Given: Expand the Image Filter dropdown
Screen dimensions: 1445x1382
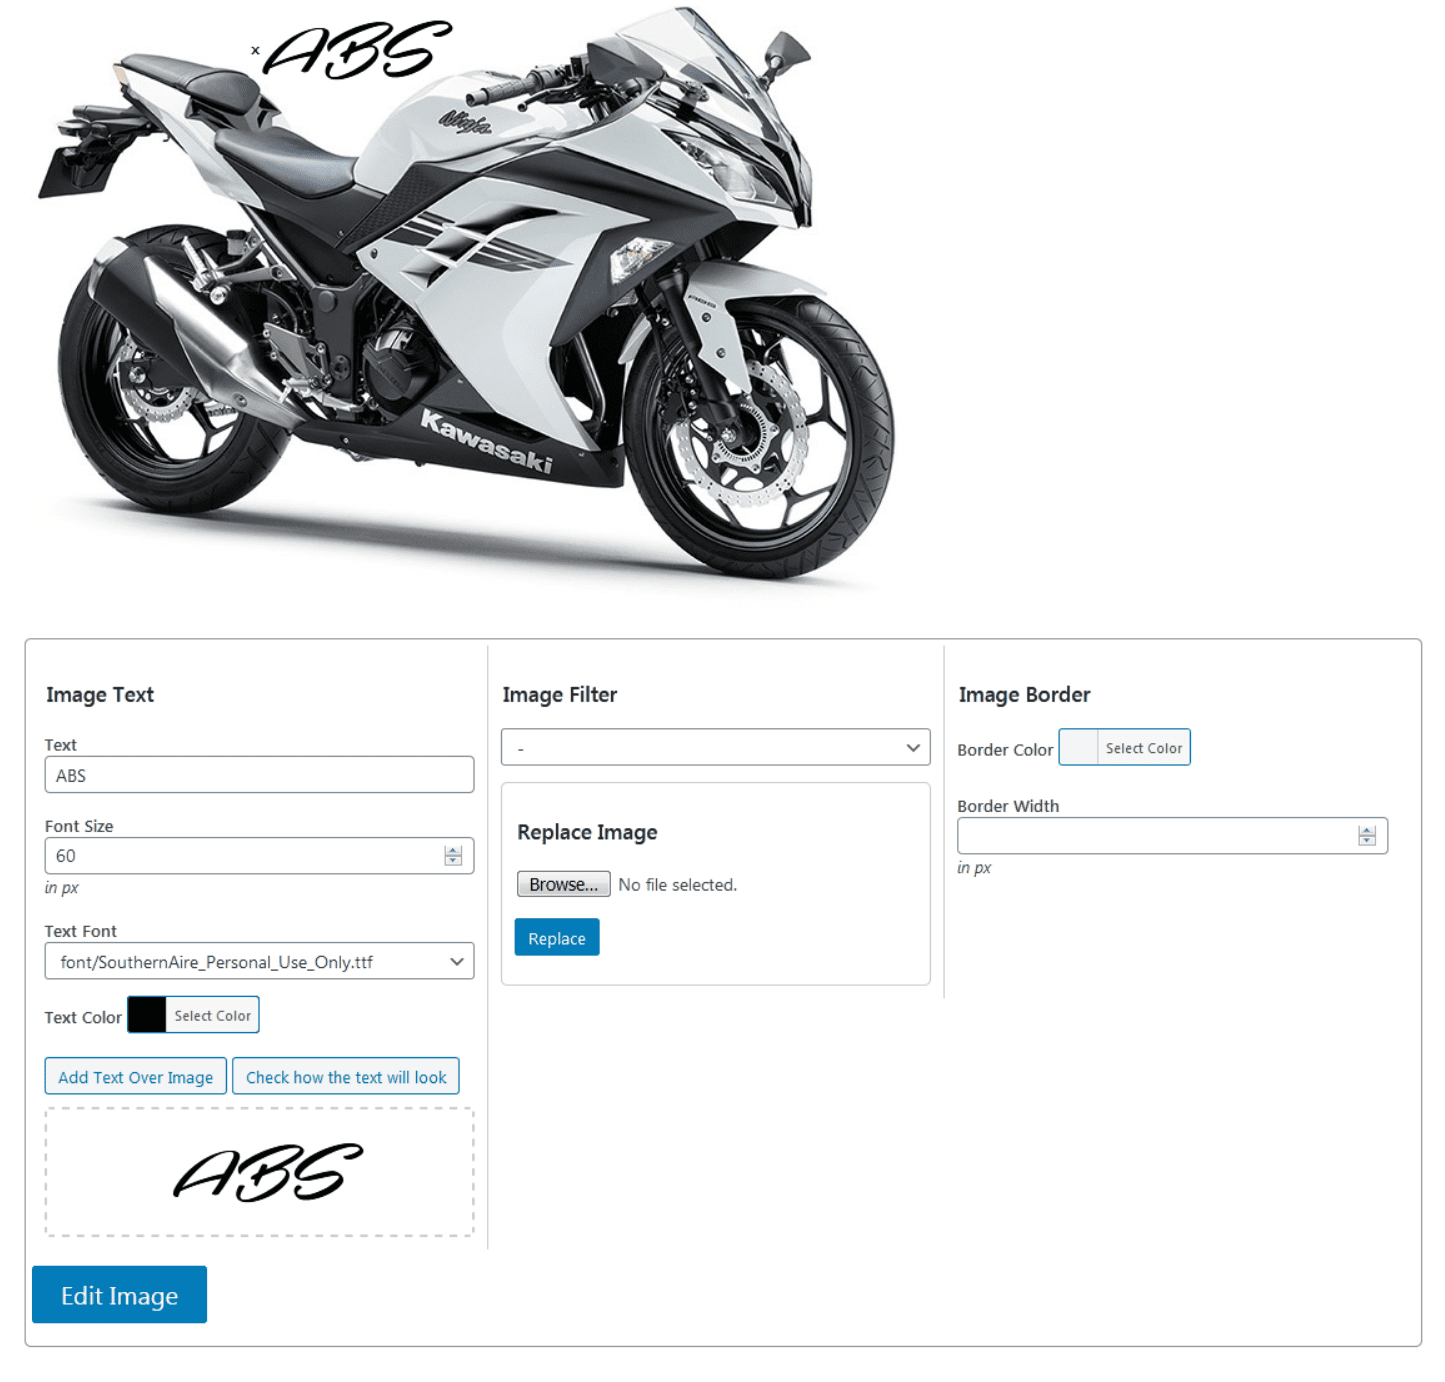Looking at the screenshot, I should click(715, 747).
